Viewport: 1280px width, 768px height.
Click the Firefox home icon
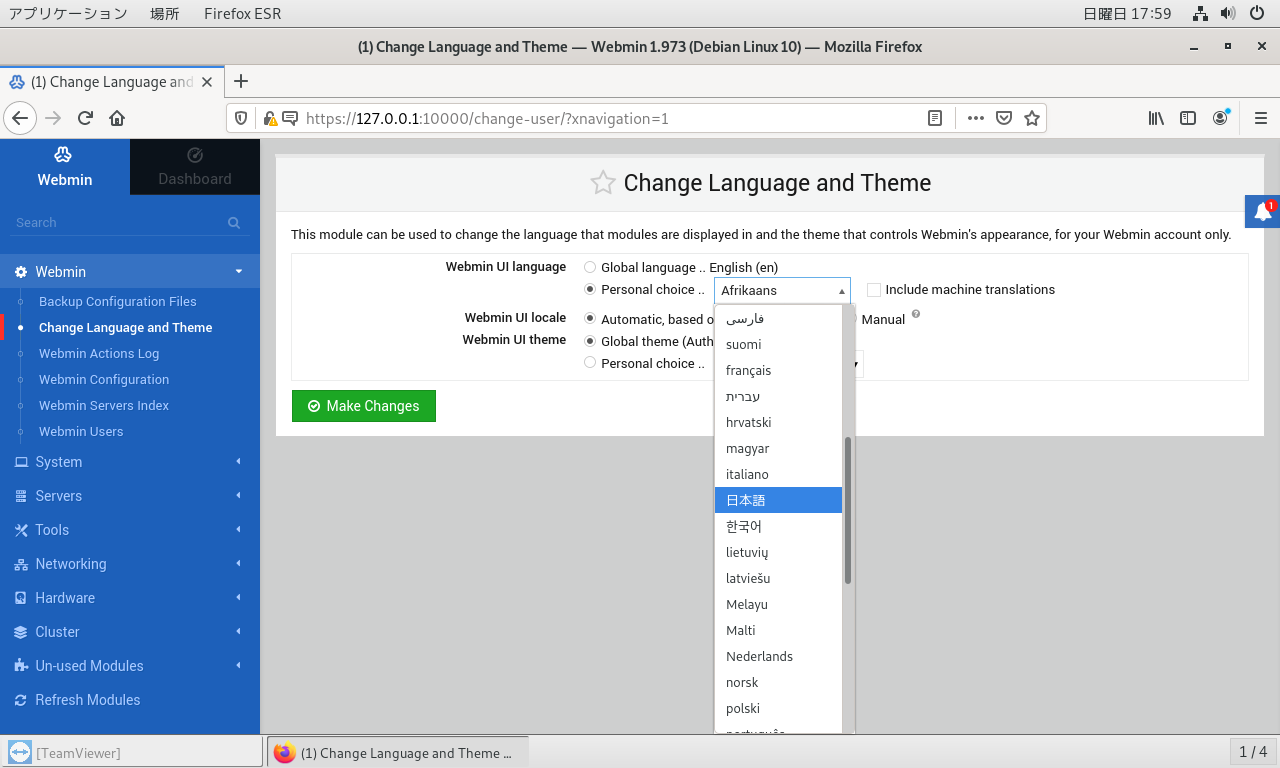click(x=117, y=118)
